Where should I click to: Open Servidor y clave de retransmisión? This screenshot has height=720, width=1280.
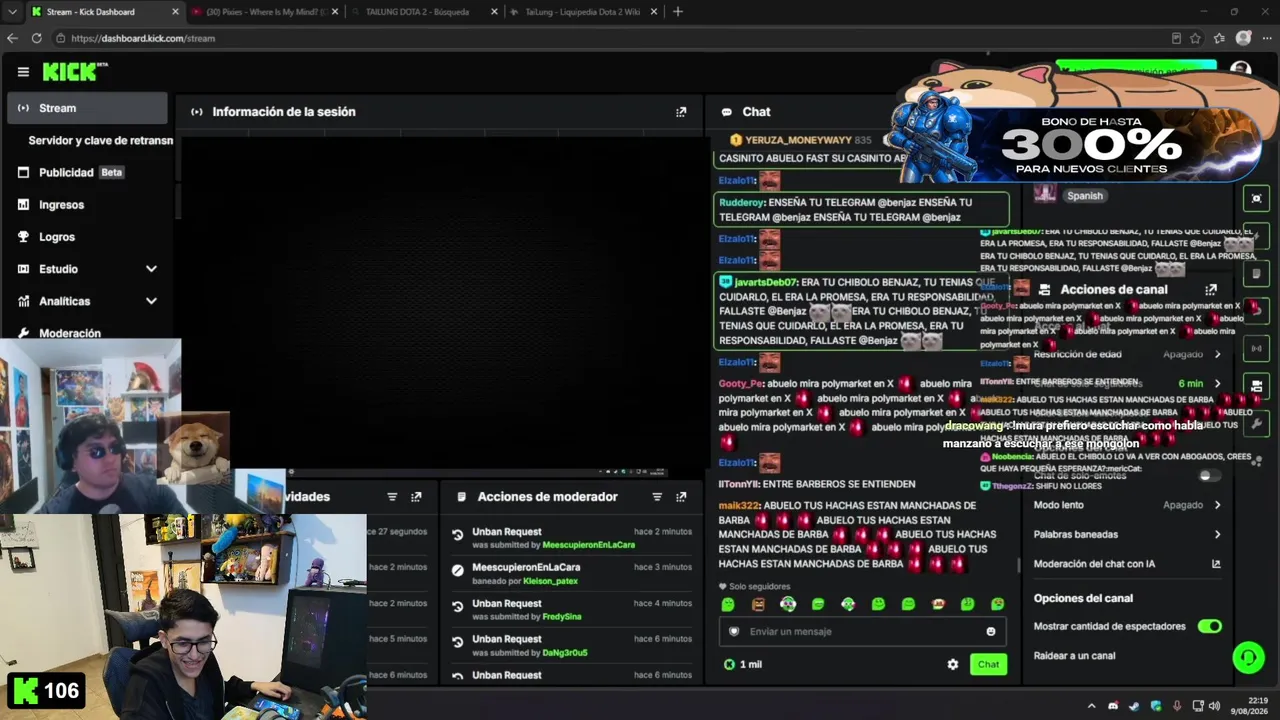point(100,141)
